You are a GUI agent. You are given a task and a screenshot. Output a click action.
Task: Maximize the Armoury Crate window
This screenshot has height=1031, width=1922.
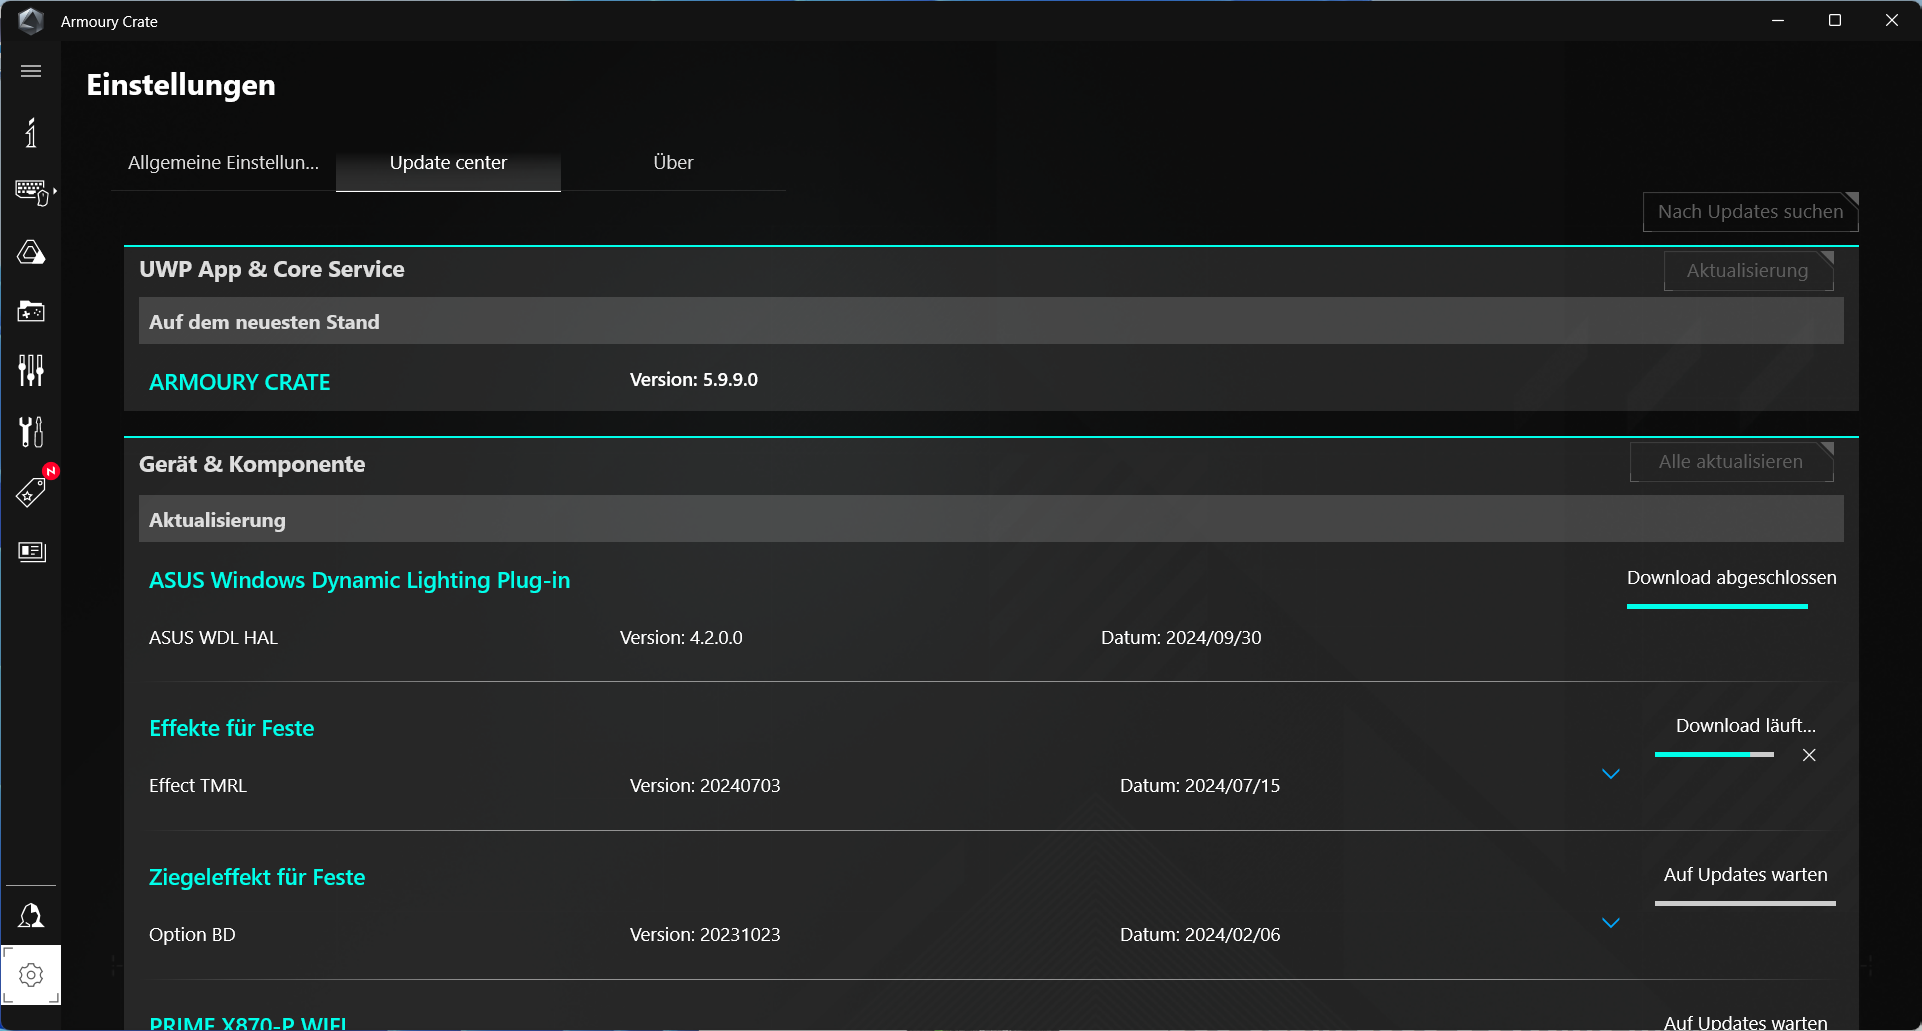(x=1835, y=20)
